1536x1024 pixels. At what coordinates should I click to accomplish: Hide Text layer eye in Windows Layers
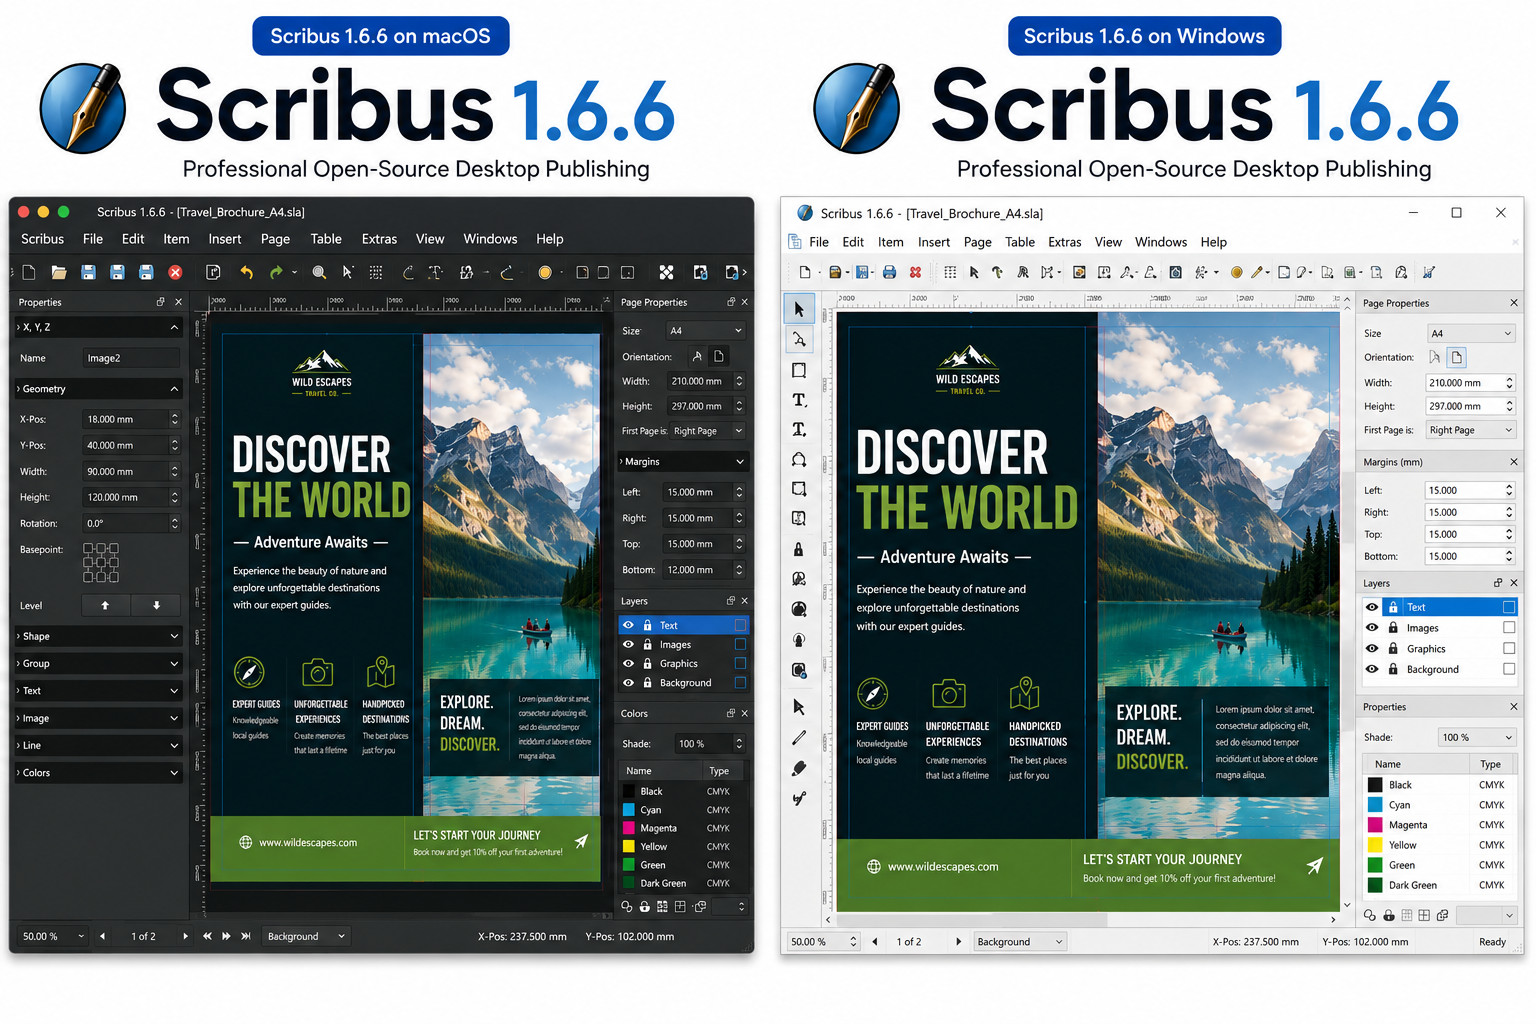[1372, 607]
